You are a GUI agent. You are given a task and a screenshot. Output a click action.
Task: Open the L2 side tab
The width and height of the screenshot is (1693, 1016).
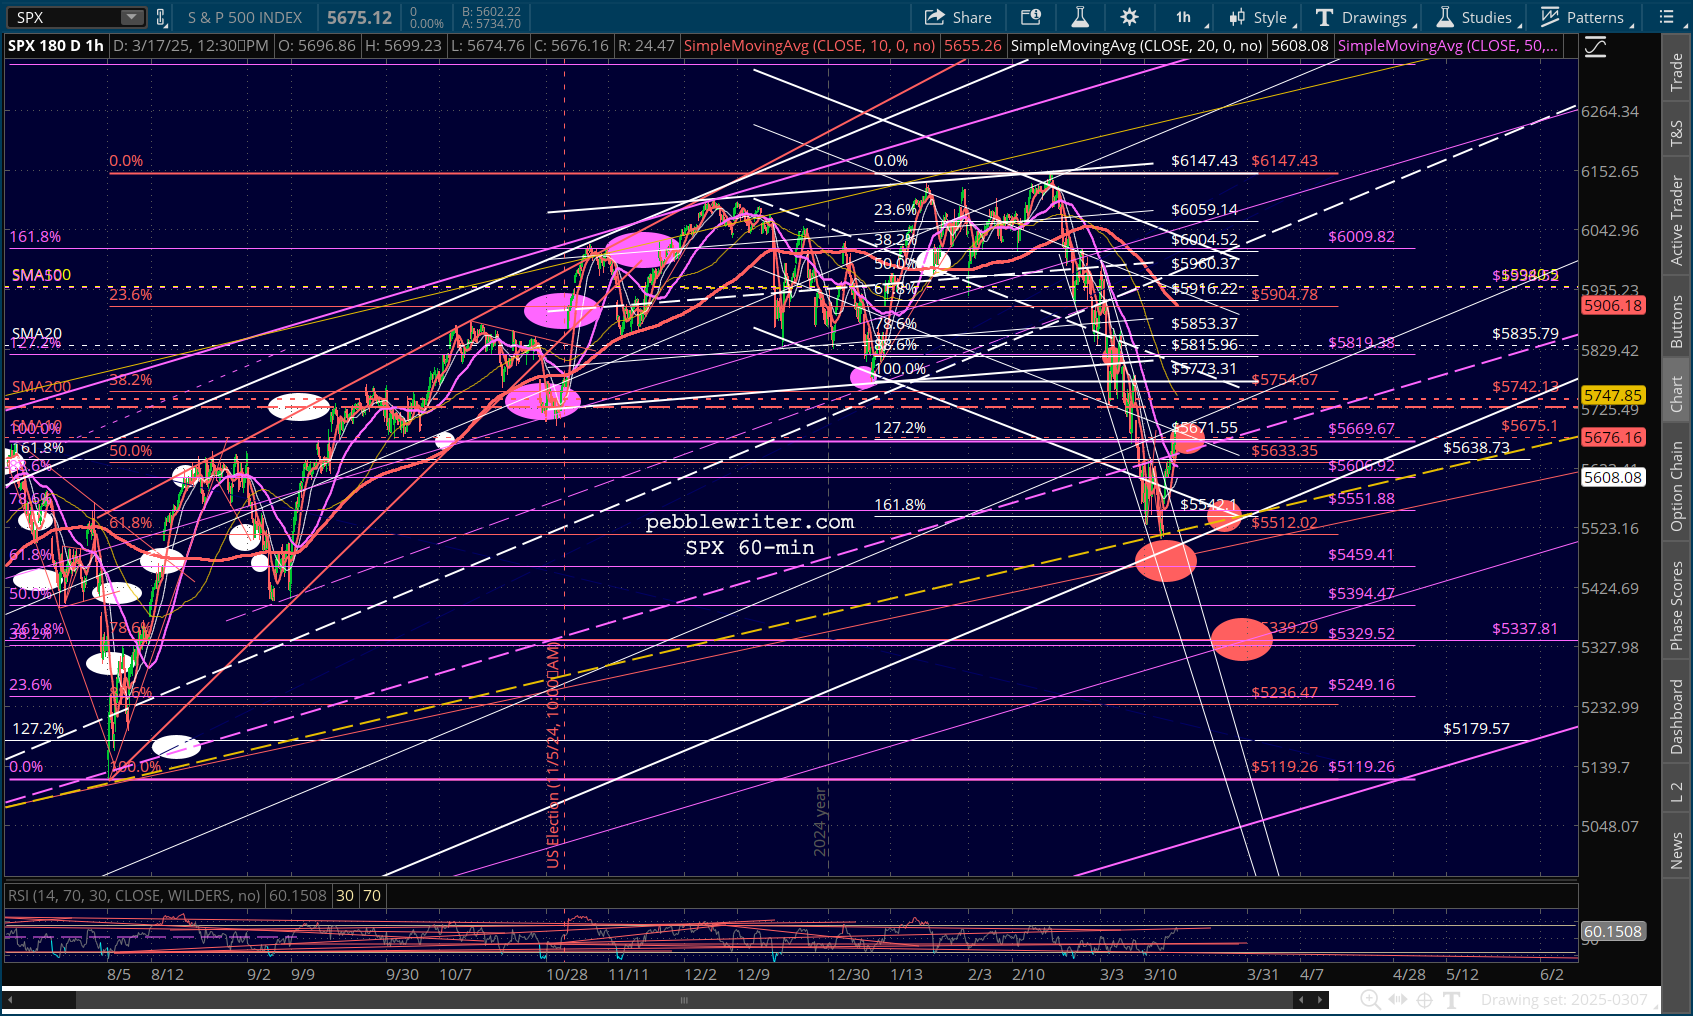[x=1677, y=792]
